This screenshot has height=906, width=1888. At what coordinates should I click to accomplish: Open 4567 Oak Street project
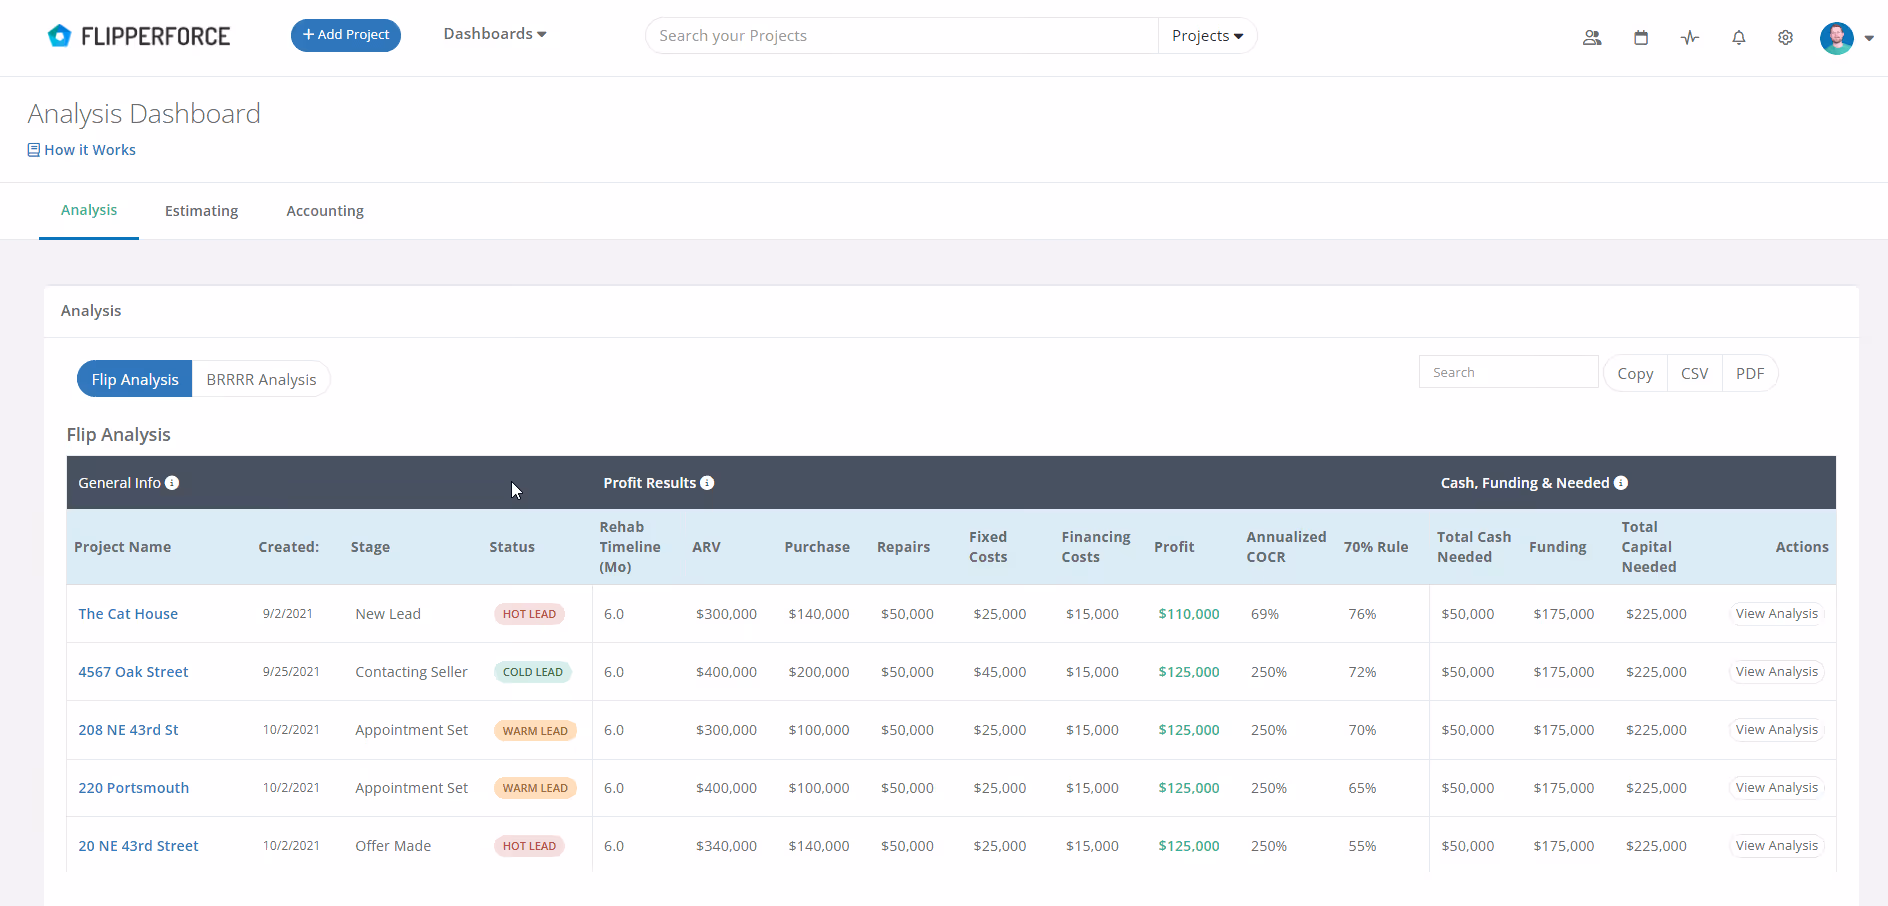133,672
